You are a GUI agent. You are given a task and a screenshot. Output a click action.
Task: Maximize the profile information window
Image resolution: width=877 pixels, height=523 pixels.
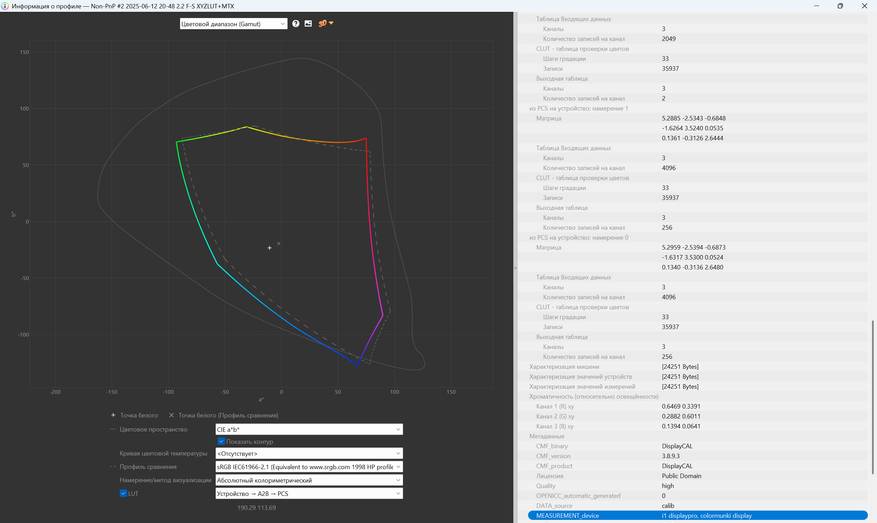pos(839,6)
